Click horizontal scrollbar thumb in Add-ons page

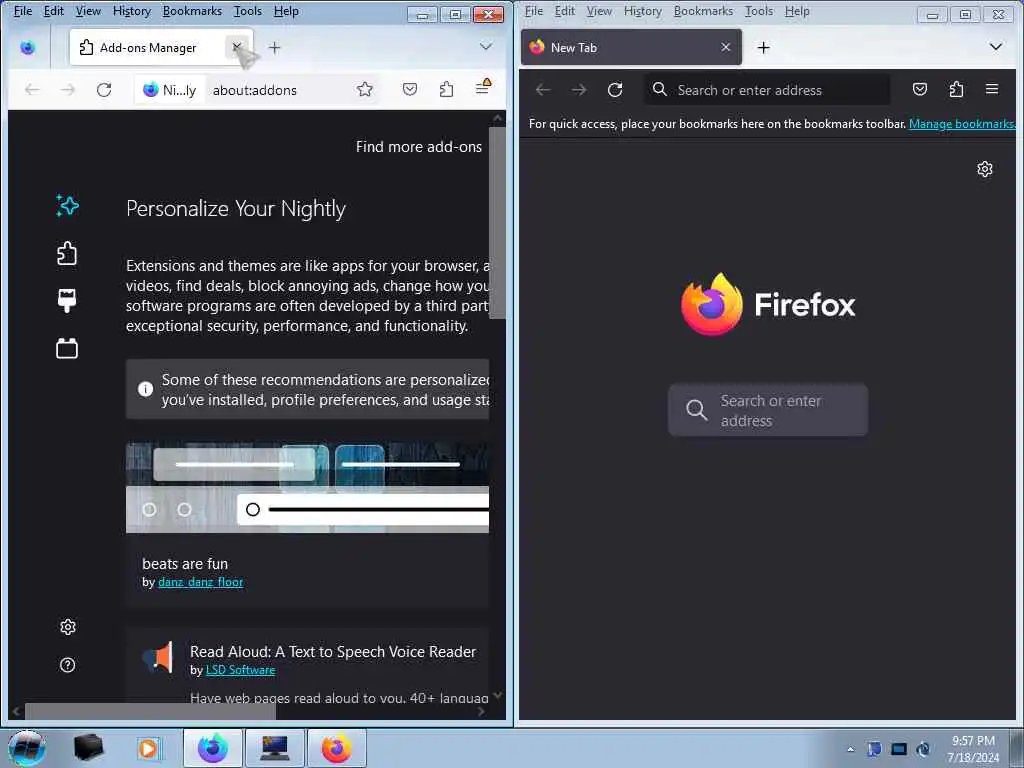150,711
